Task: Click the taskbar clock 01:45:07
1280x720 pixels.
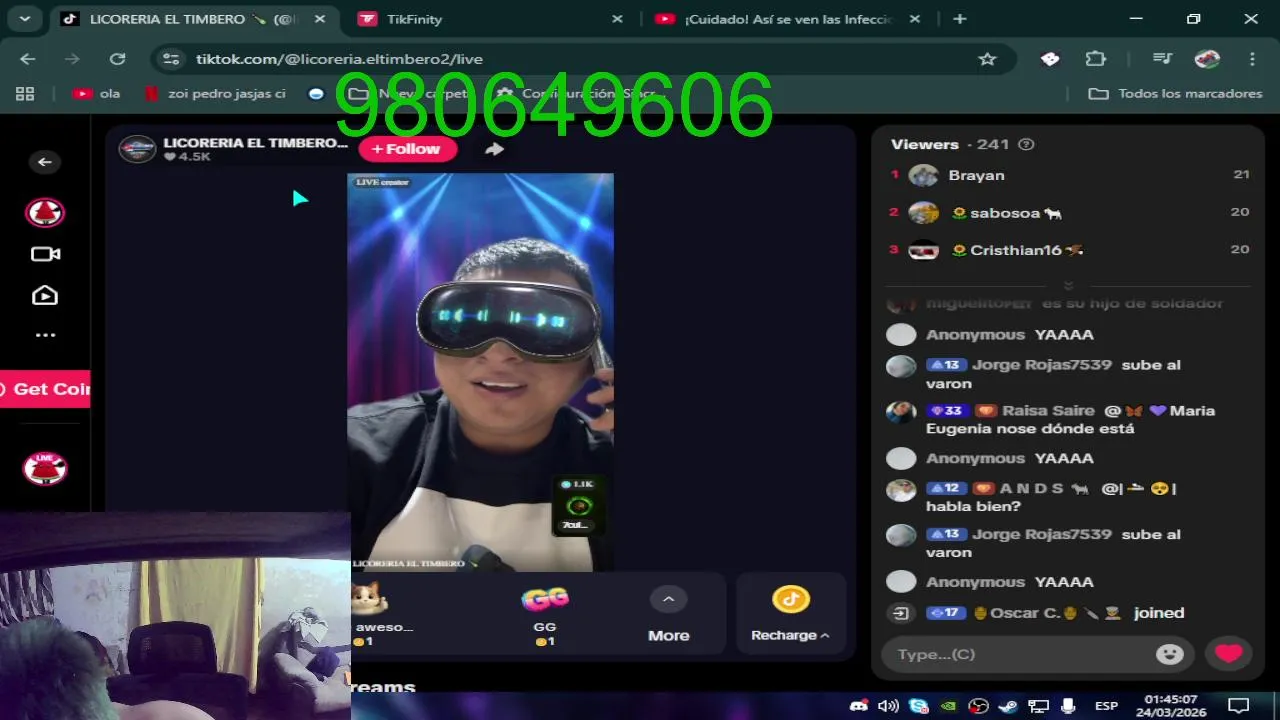Action: [x=1171, y=699]
